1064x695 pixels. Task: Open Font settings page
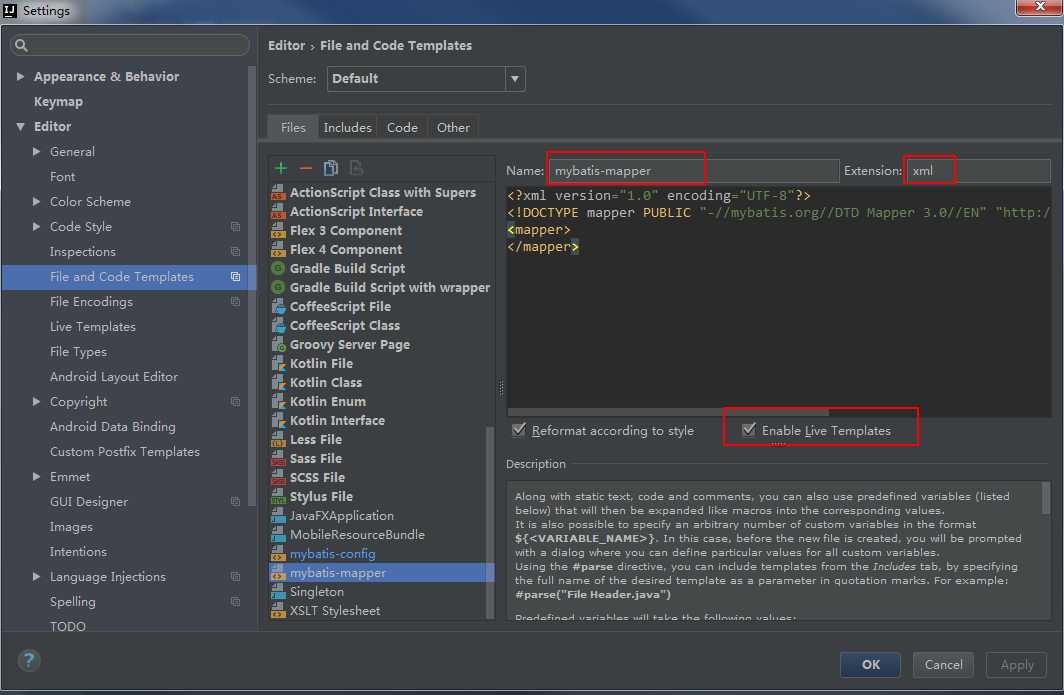click(62, 177)
